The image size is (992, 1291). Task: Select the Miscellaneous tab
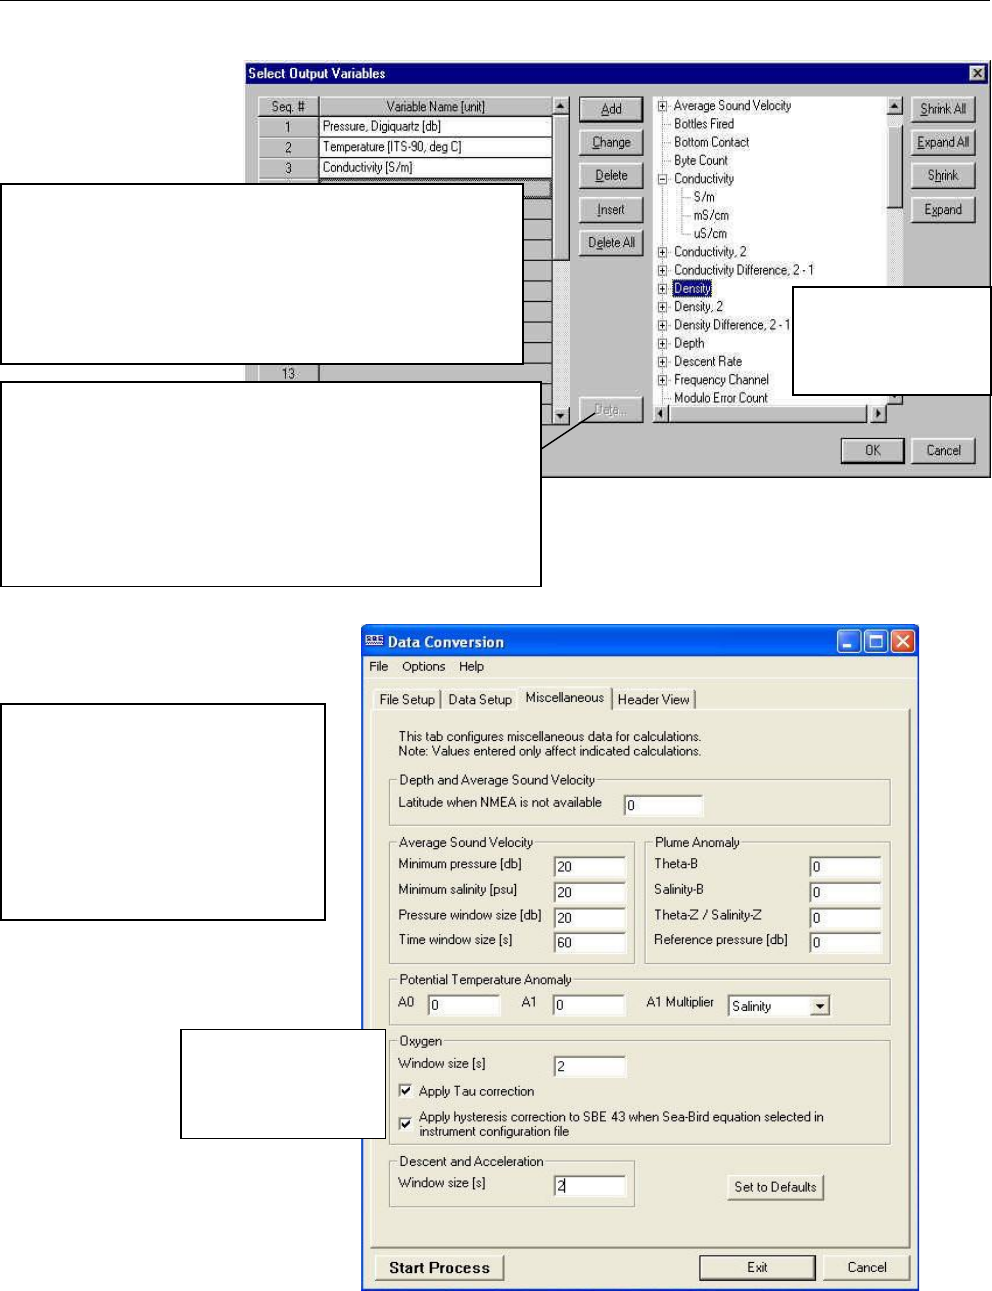565,698
